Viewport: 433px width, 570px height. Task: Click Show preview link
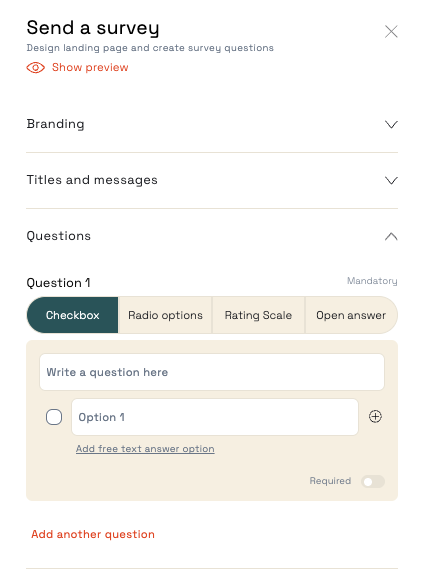click(x=90, y=68)
